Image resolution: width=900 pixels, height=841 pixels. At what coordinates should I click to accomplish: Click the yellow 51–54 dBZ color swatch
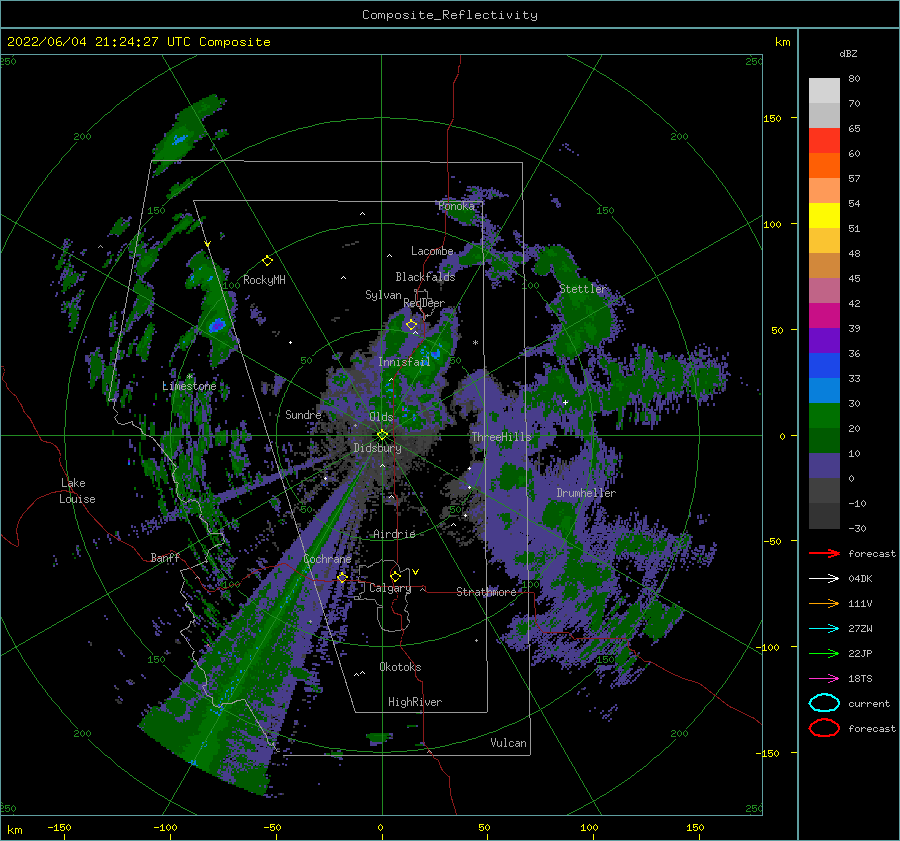(x=824, y=216)
